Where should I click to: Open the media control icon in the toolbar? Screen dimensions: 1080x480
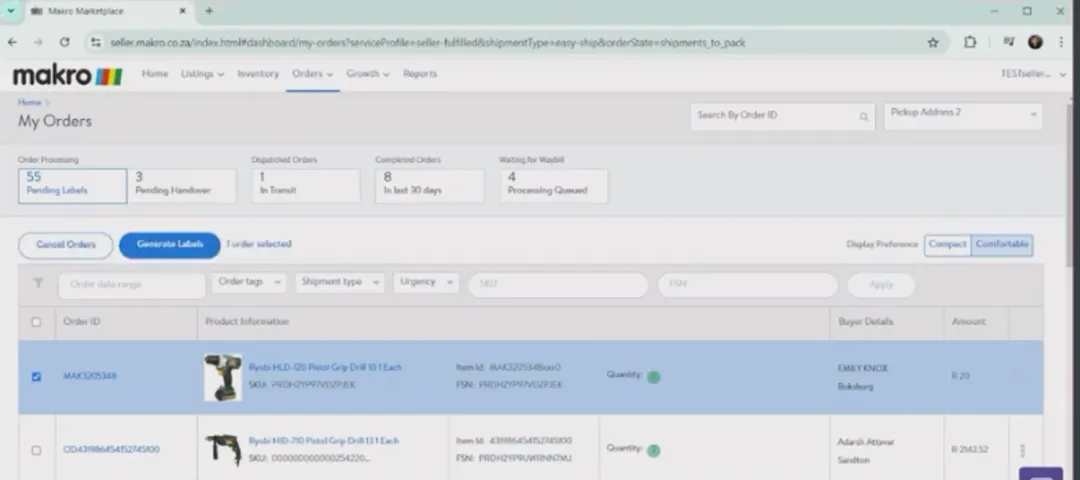coord(1008,43)
